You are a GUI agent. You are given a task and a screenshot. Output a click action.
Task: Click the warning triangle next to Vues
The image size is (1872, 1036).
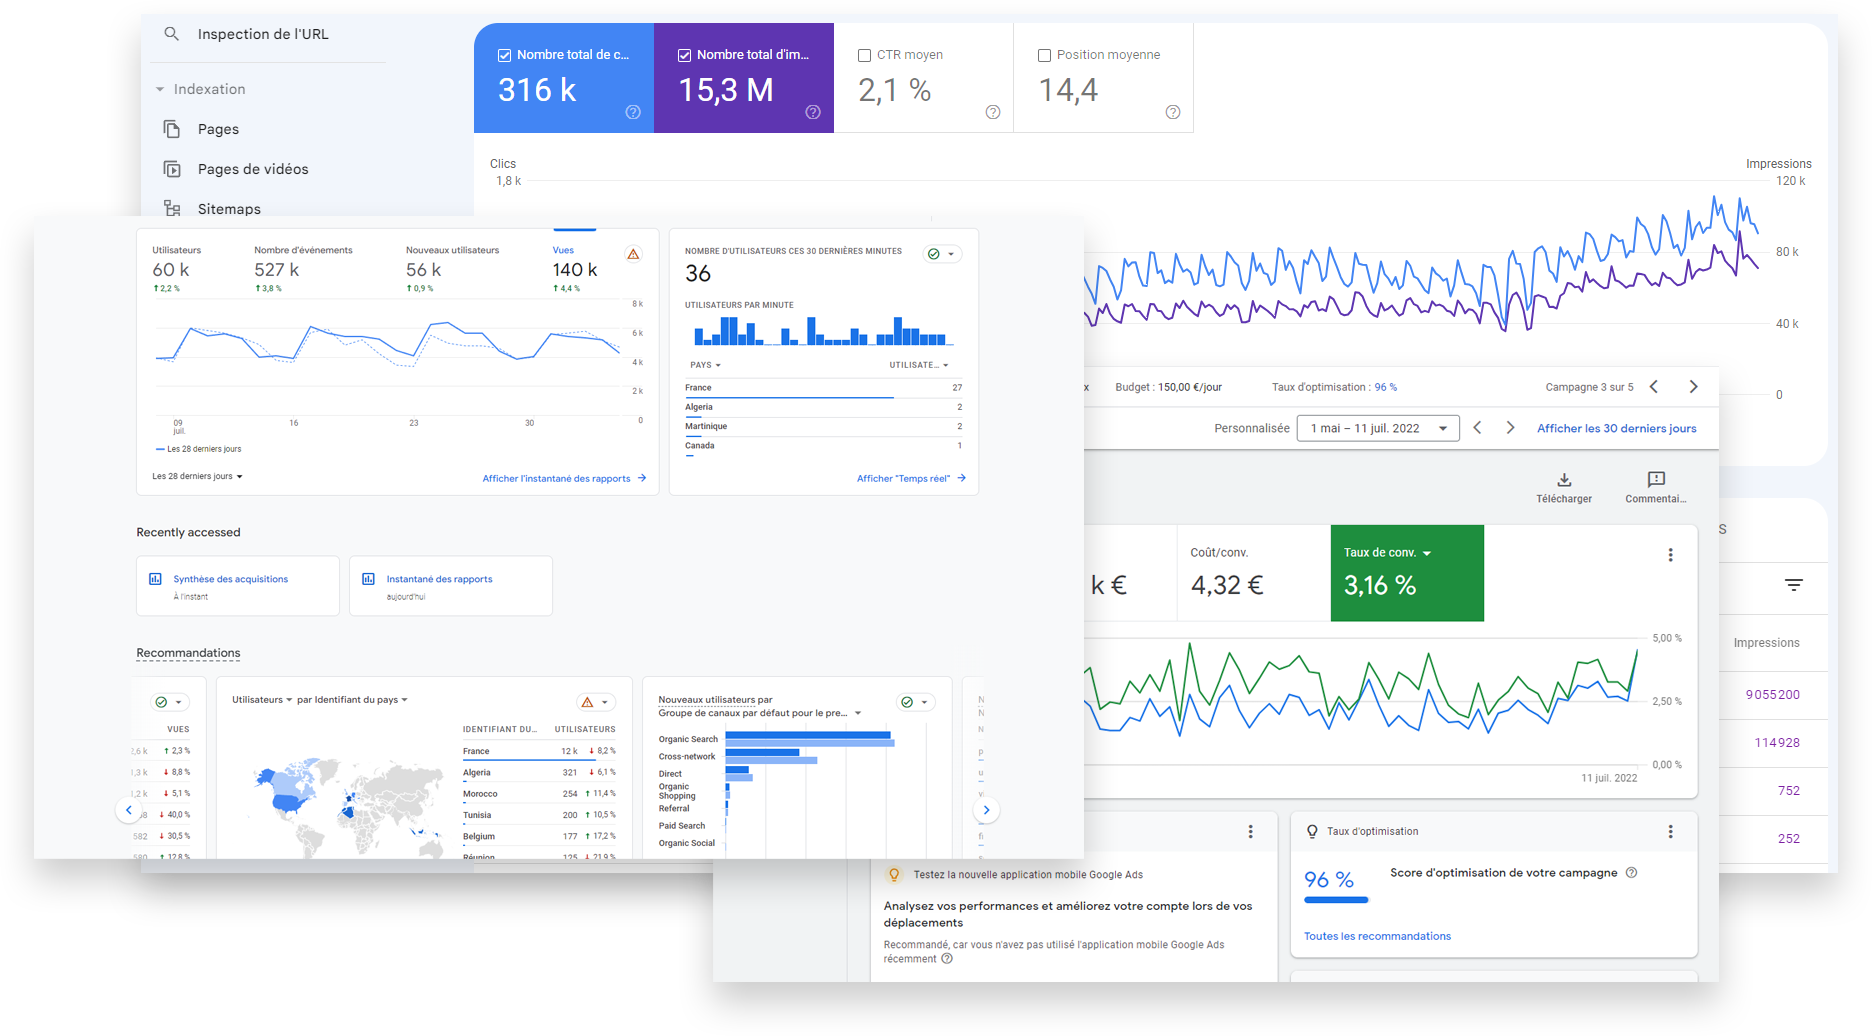coord(633,254)
